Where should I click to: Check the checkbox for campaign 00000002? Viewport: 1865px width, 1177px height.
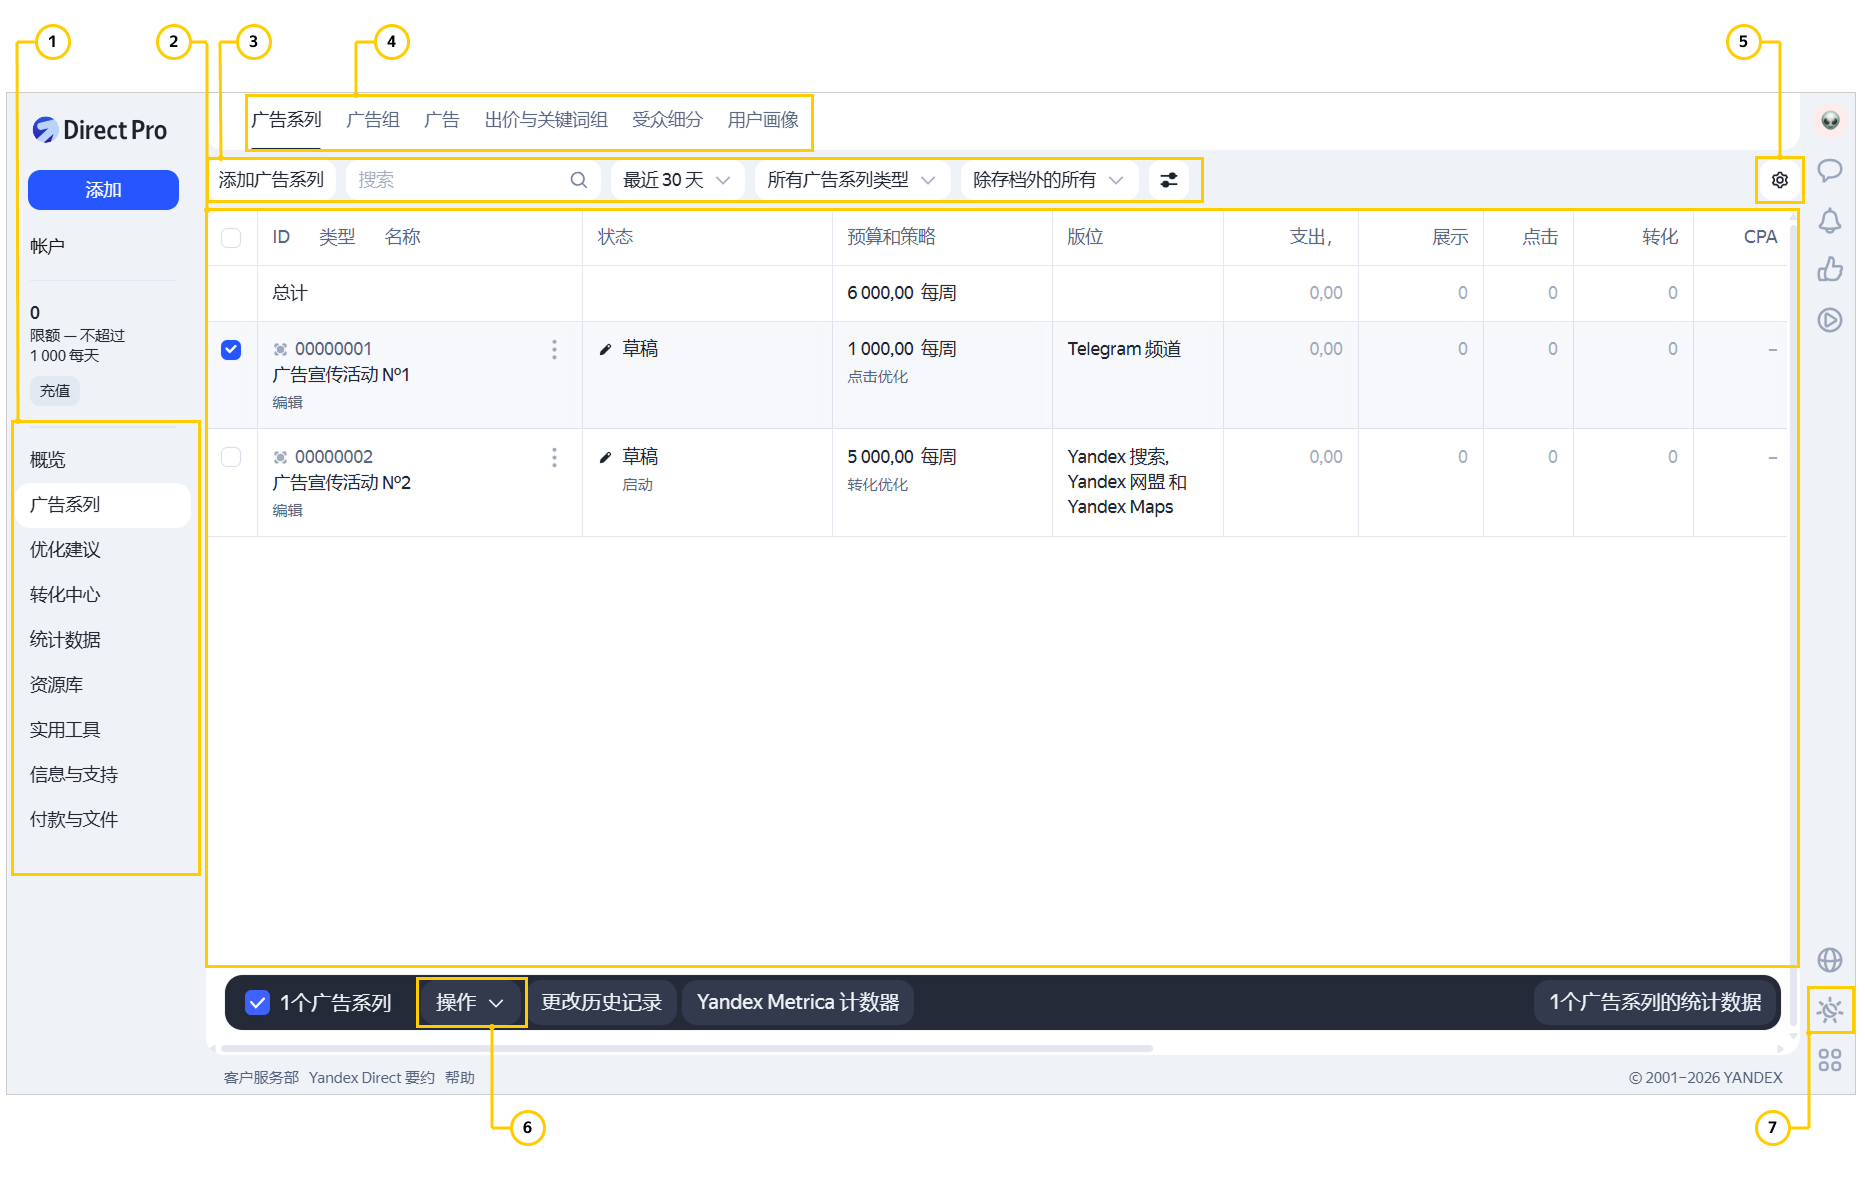click(231, 457)
